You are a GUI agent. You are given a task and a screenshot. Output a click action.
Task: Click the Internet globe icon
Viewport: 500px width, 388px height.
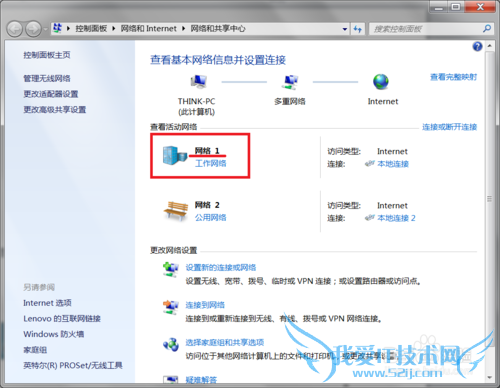(x=381, y=82)
